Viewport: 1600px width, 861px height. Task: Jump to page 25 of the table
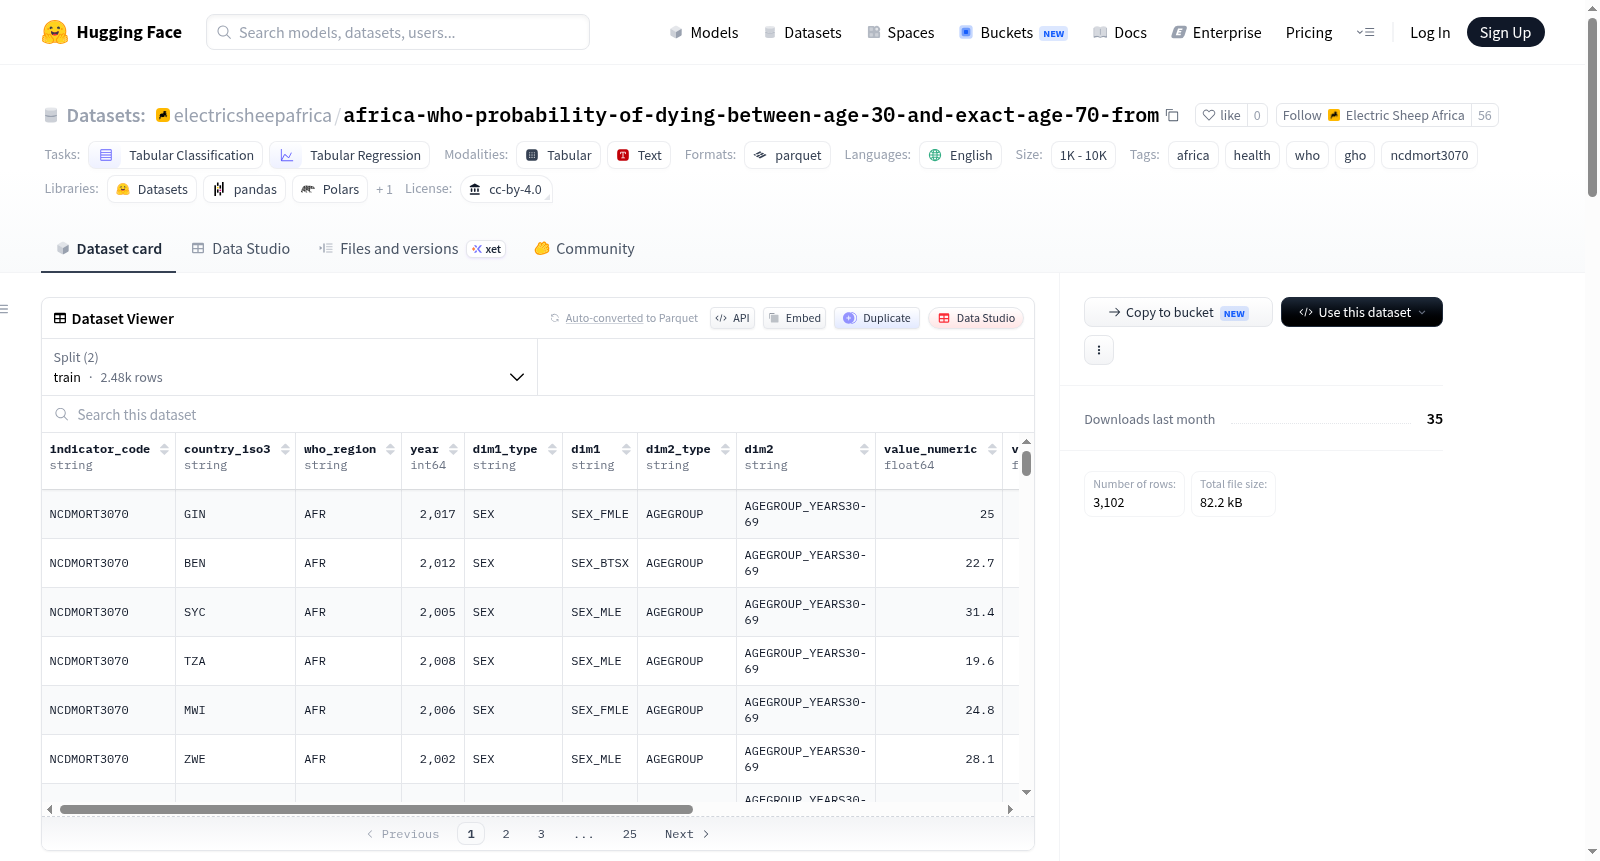pyautogui.click(x=630, y=834)
